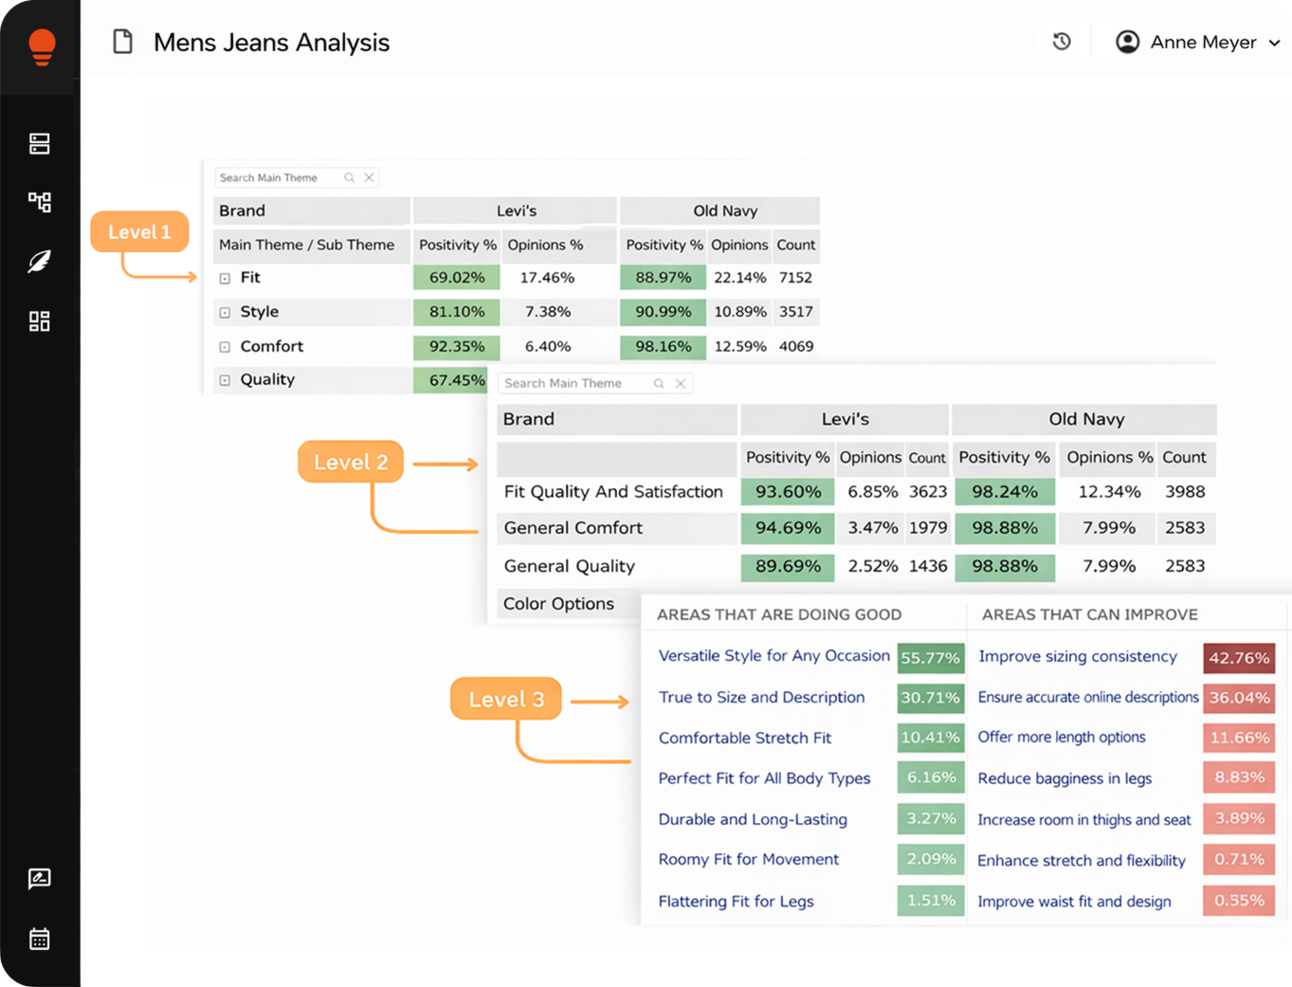Open version history via the clock icon

tap(1063, 41)
